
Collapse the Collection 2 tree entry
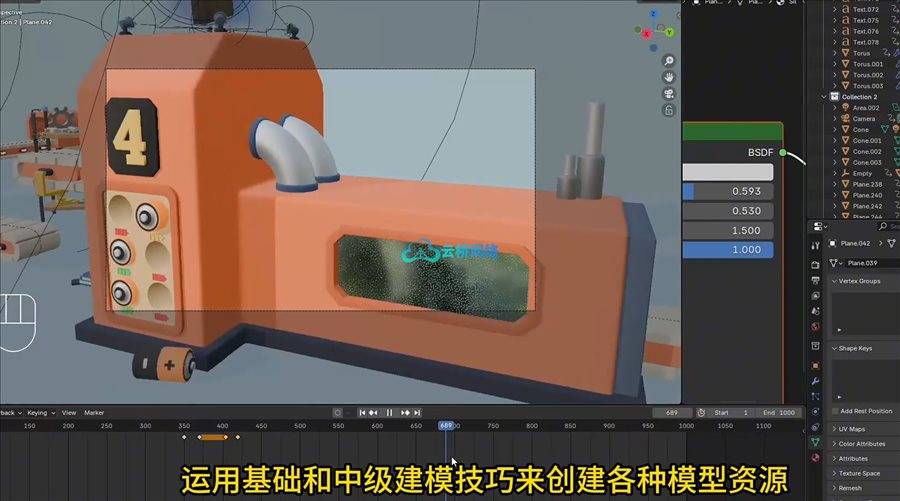pos(825,97)
